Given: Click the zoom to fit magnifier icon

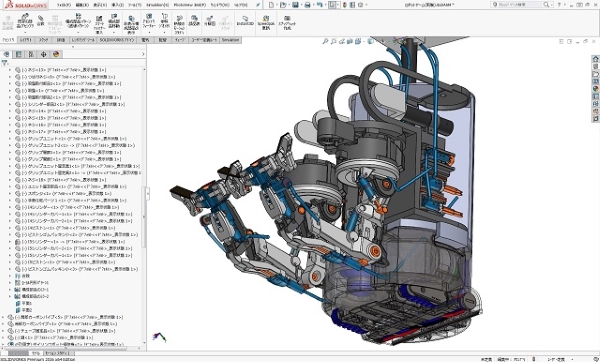Looking at the screenshot, I should tap(325, 41).
